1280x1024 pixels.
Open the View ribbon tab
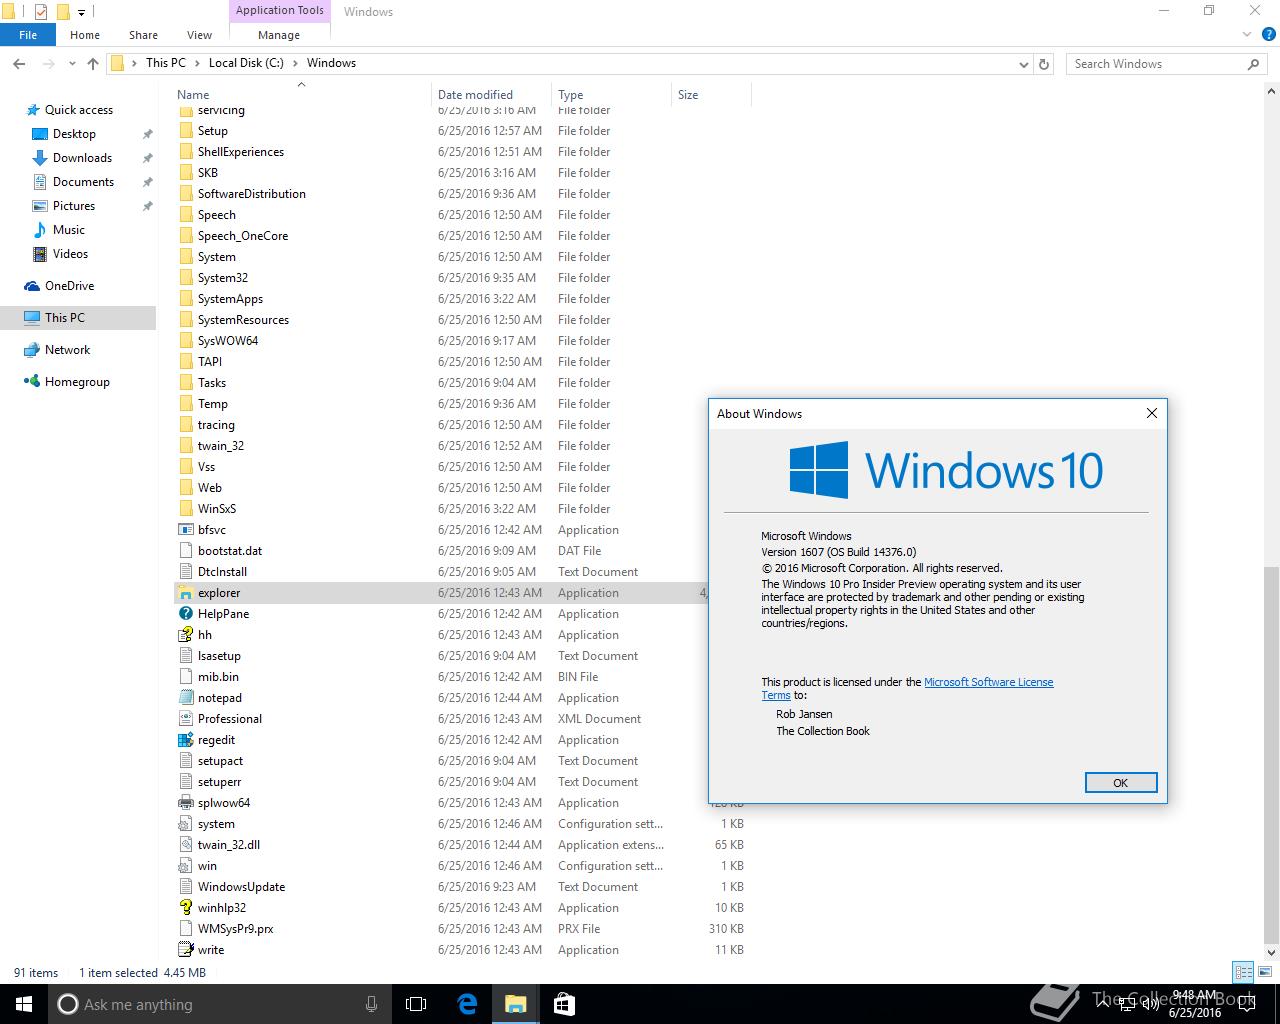tap(199, 35)
